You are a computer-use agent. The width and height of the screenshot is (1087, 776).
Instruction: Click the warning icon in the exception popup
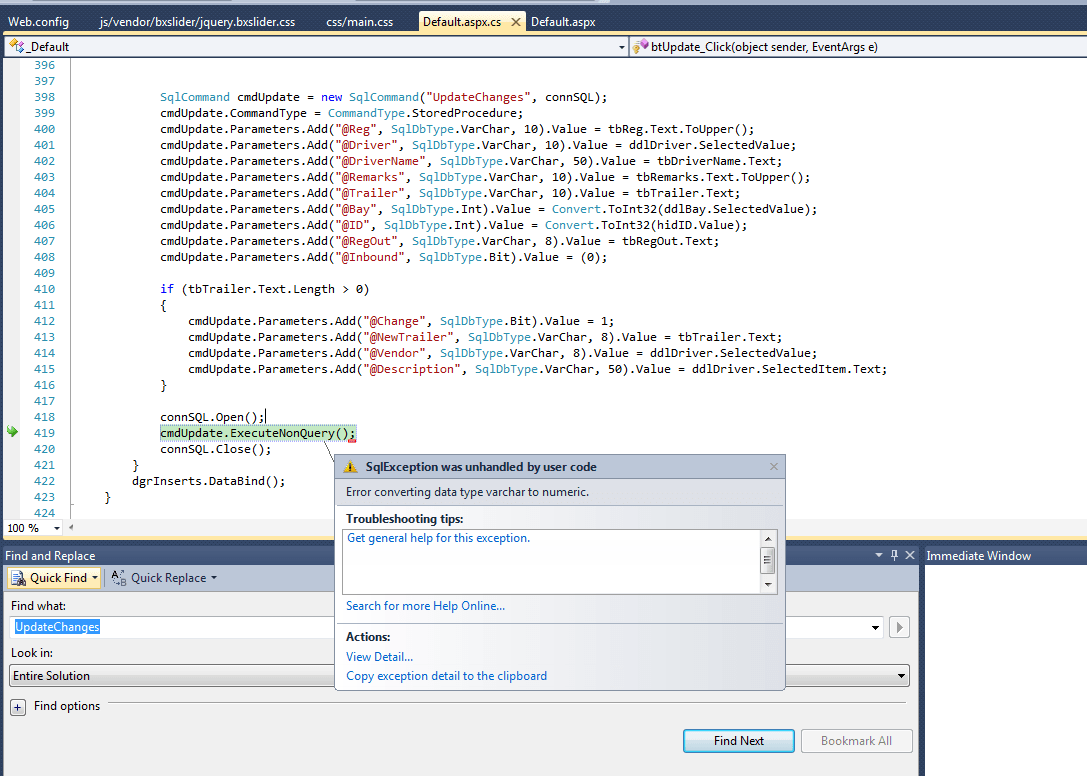coord(351,467)
